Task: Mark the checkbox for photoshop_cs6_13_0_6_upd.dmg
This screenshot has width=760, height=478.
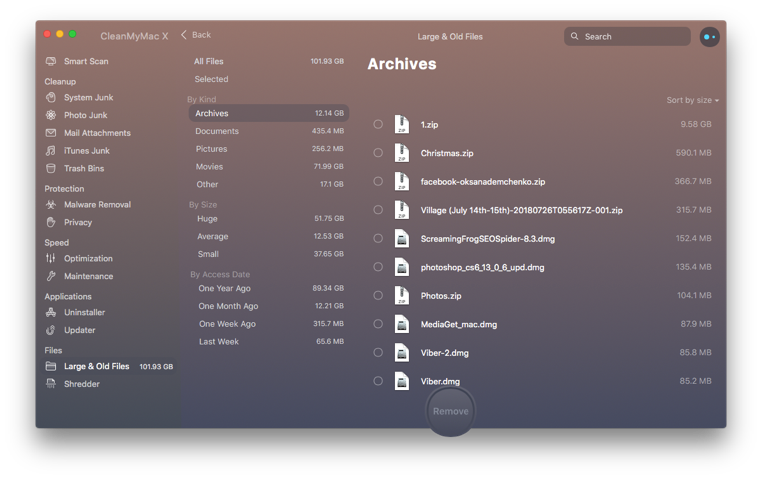Action: tap(378, 267)
